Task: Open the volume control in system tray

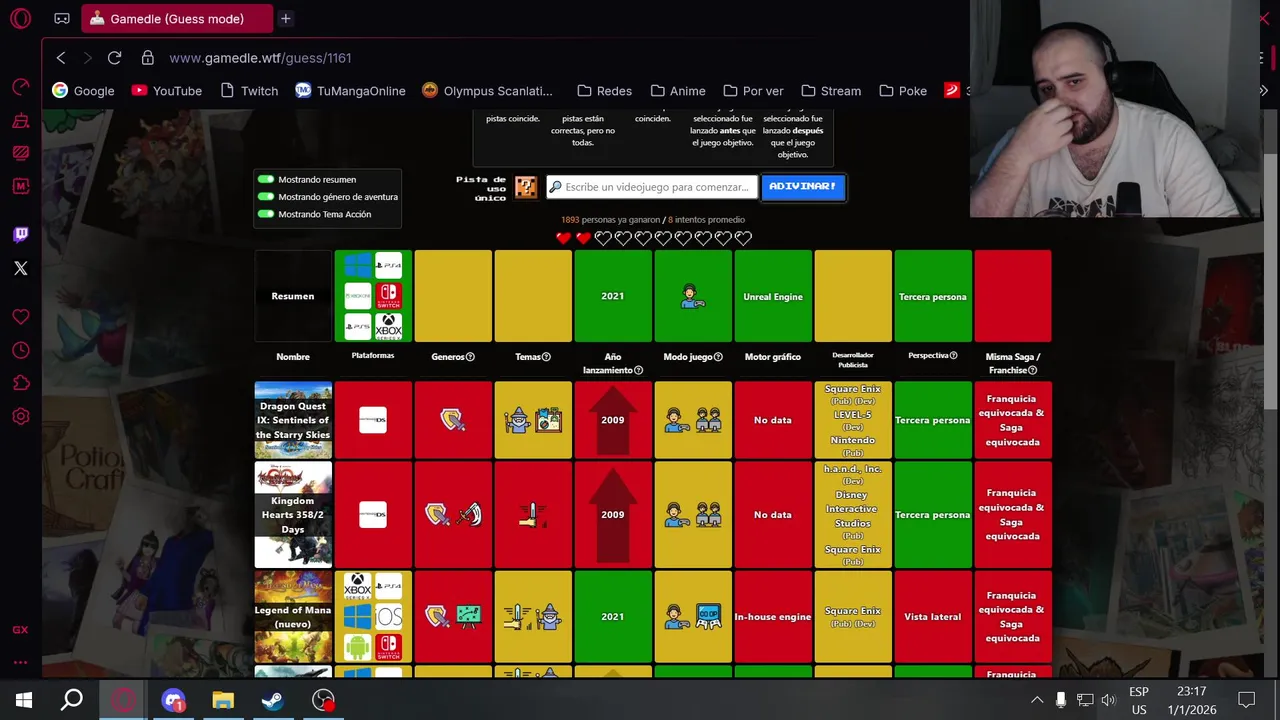Action: tap(1108, 700)
